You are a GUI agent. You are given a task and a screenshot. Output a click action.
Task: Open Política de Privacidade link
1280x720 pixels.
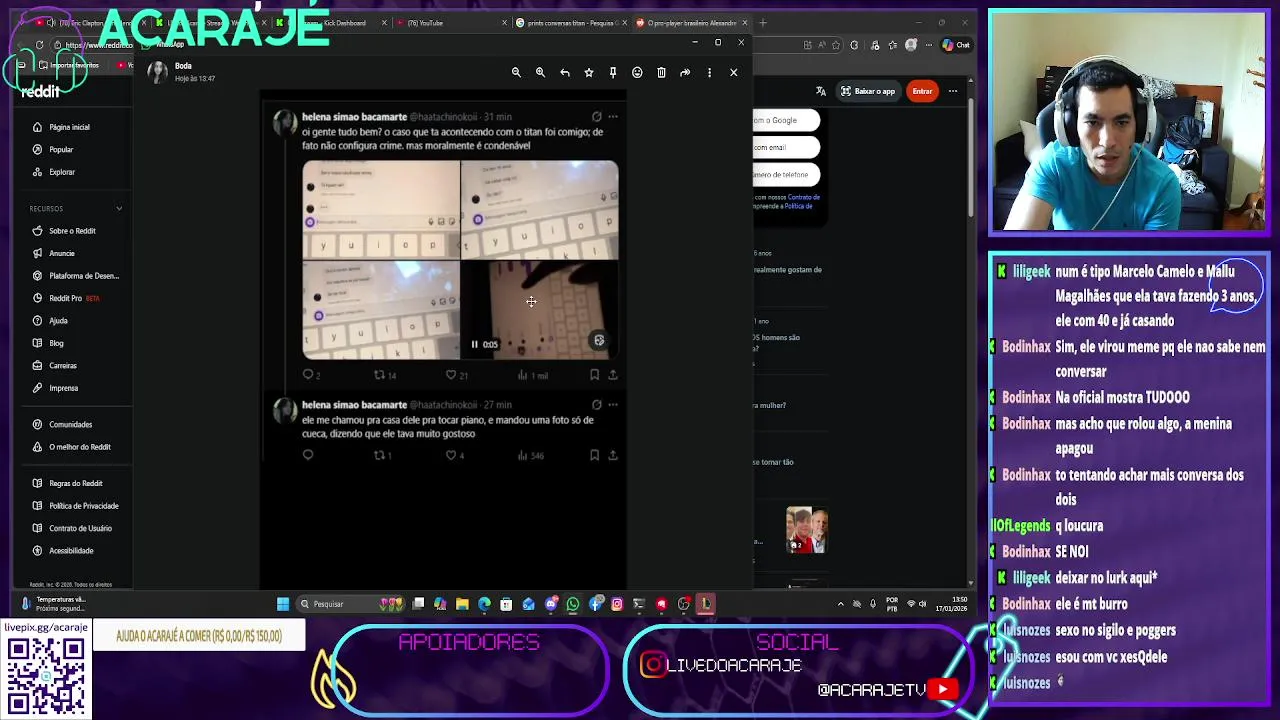84,506
